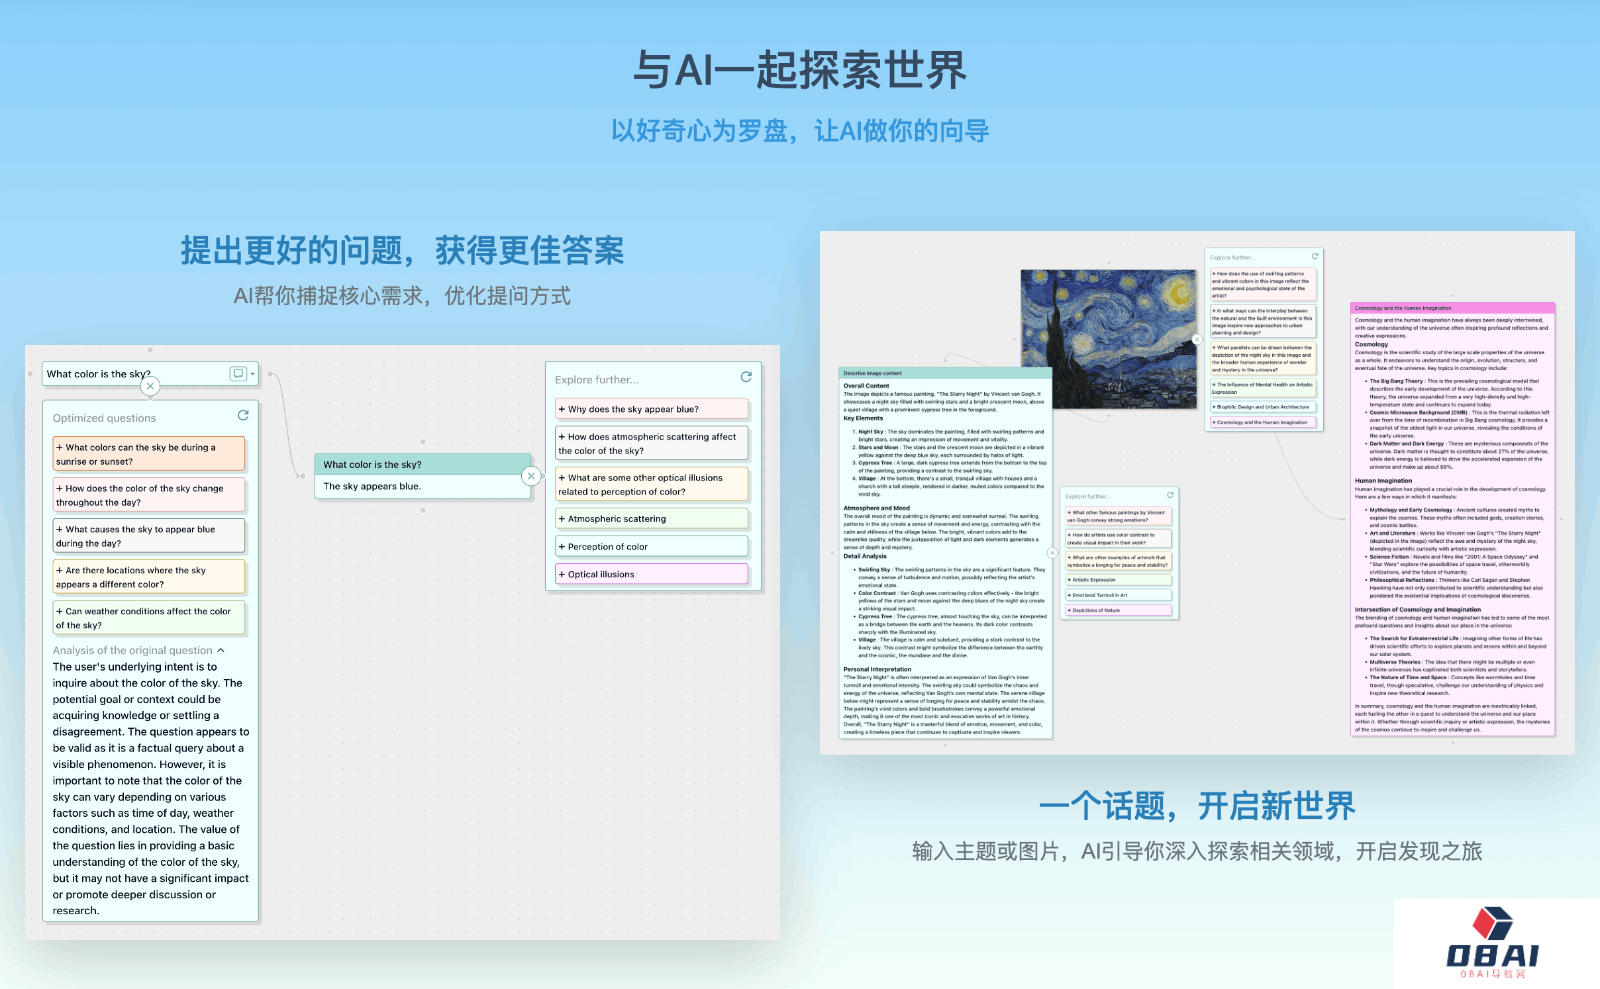Refresh the Optimized questions list
This screenshot has width=1600, height=989.
tap(242, 415)
